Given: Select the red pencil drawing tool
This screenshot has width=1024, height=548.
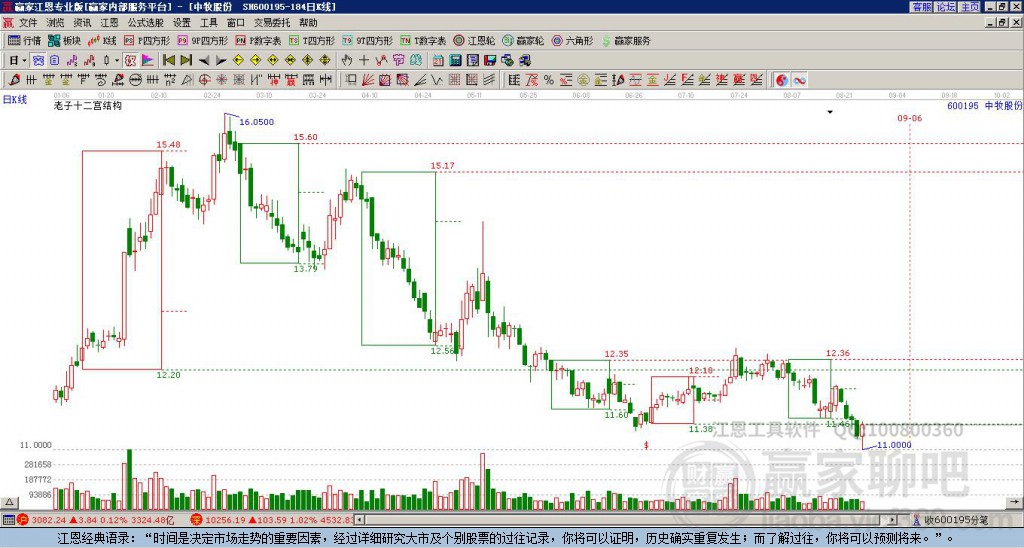Looking at the screenshot, I should pos(14,80).
